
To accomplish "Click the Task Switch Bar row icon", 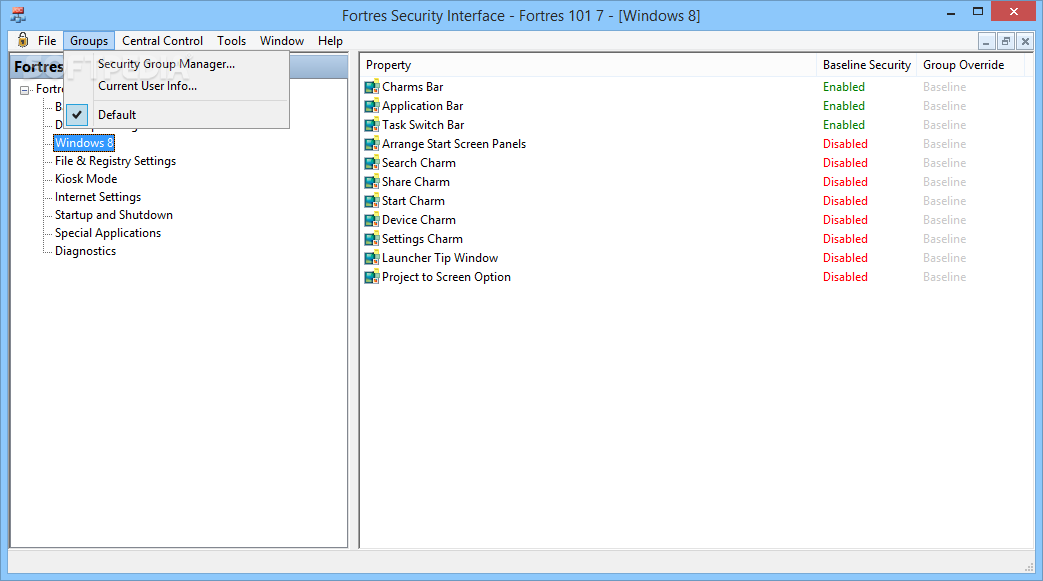I will (x=372, y=125).
